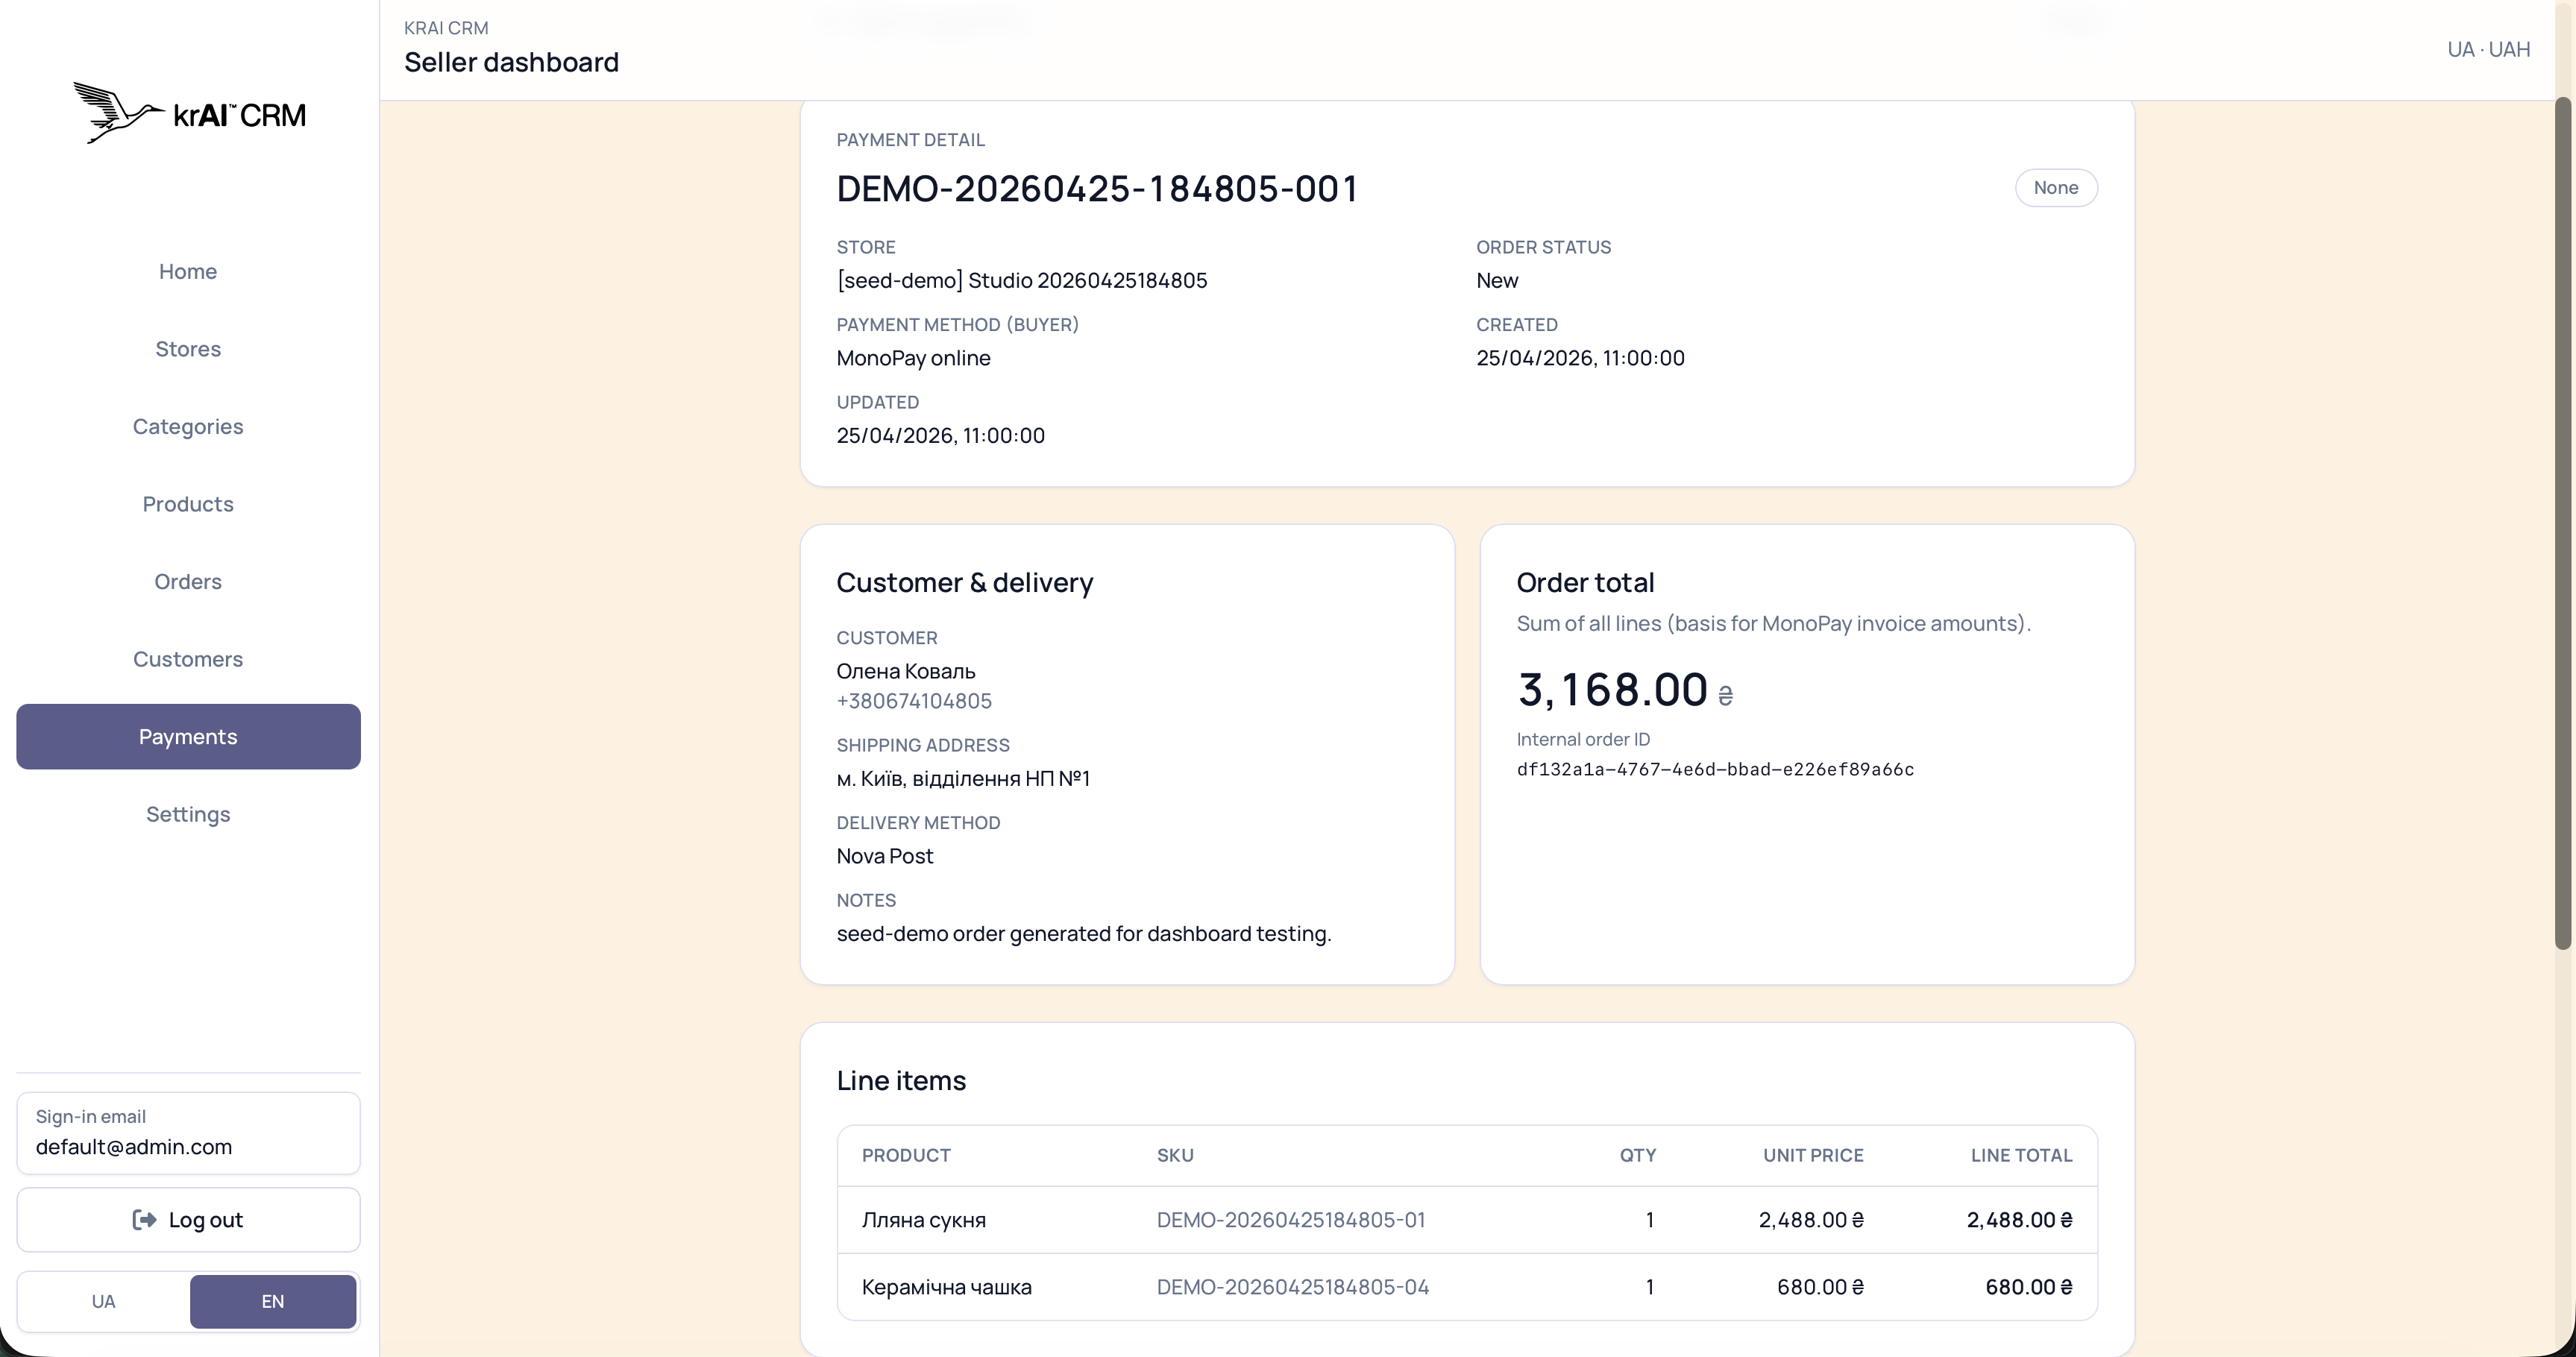Click order status value New

(1497, 280)
